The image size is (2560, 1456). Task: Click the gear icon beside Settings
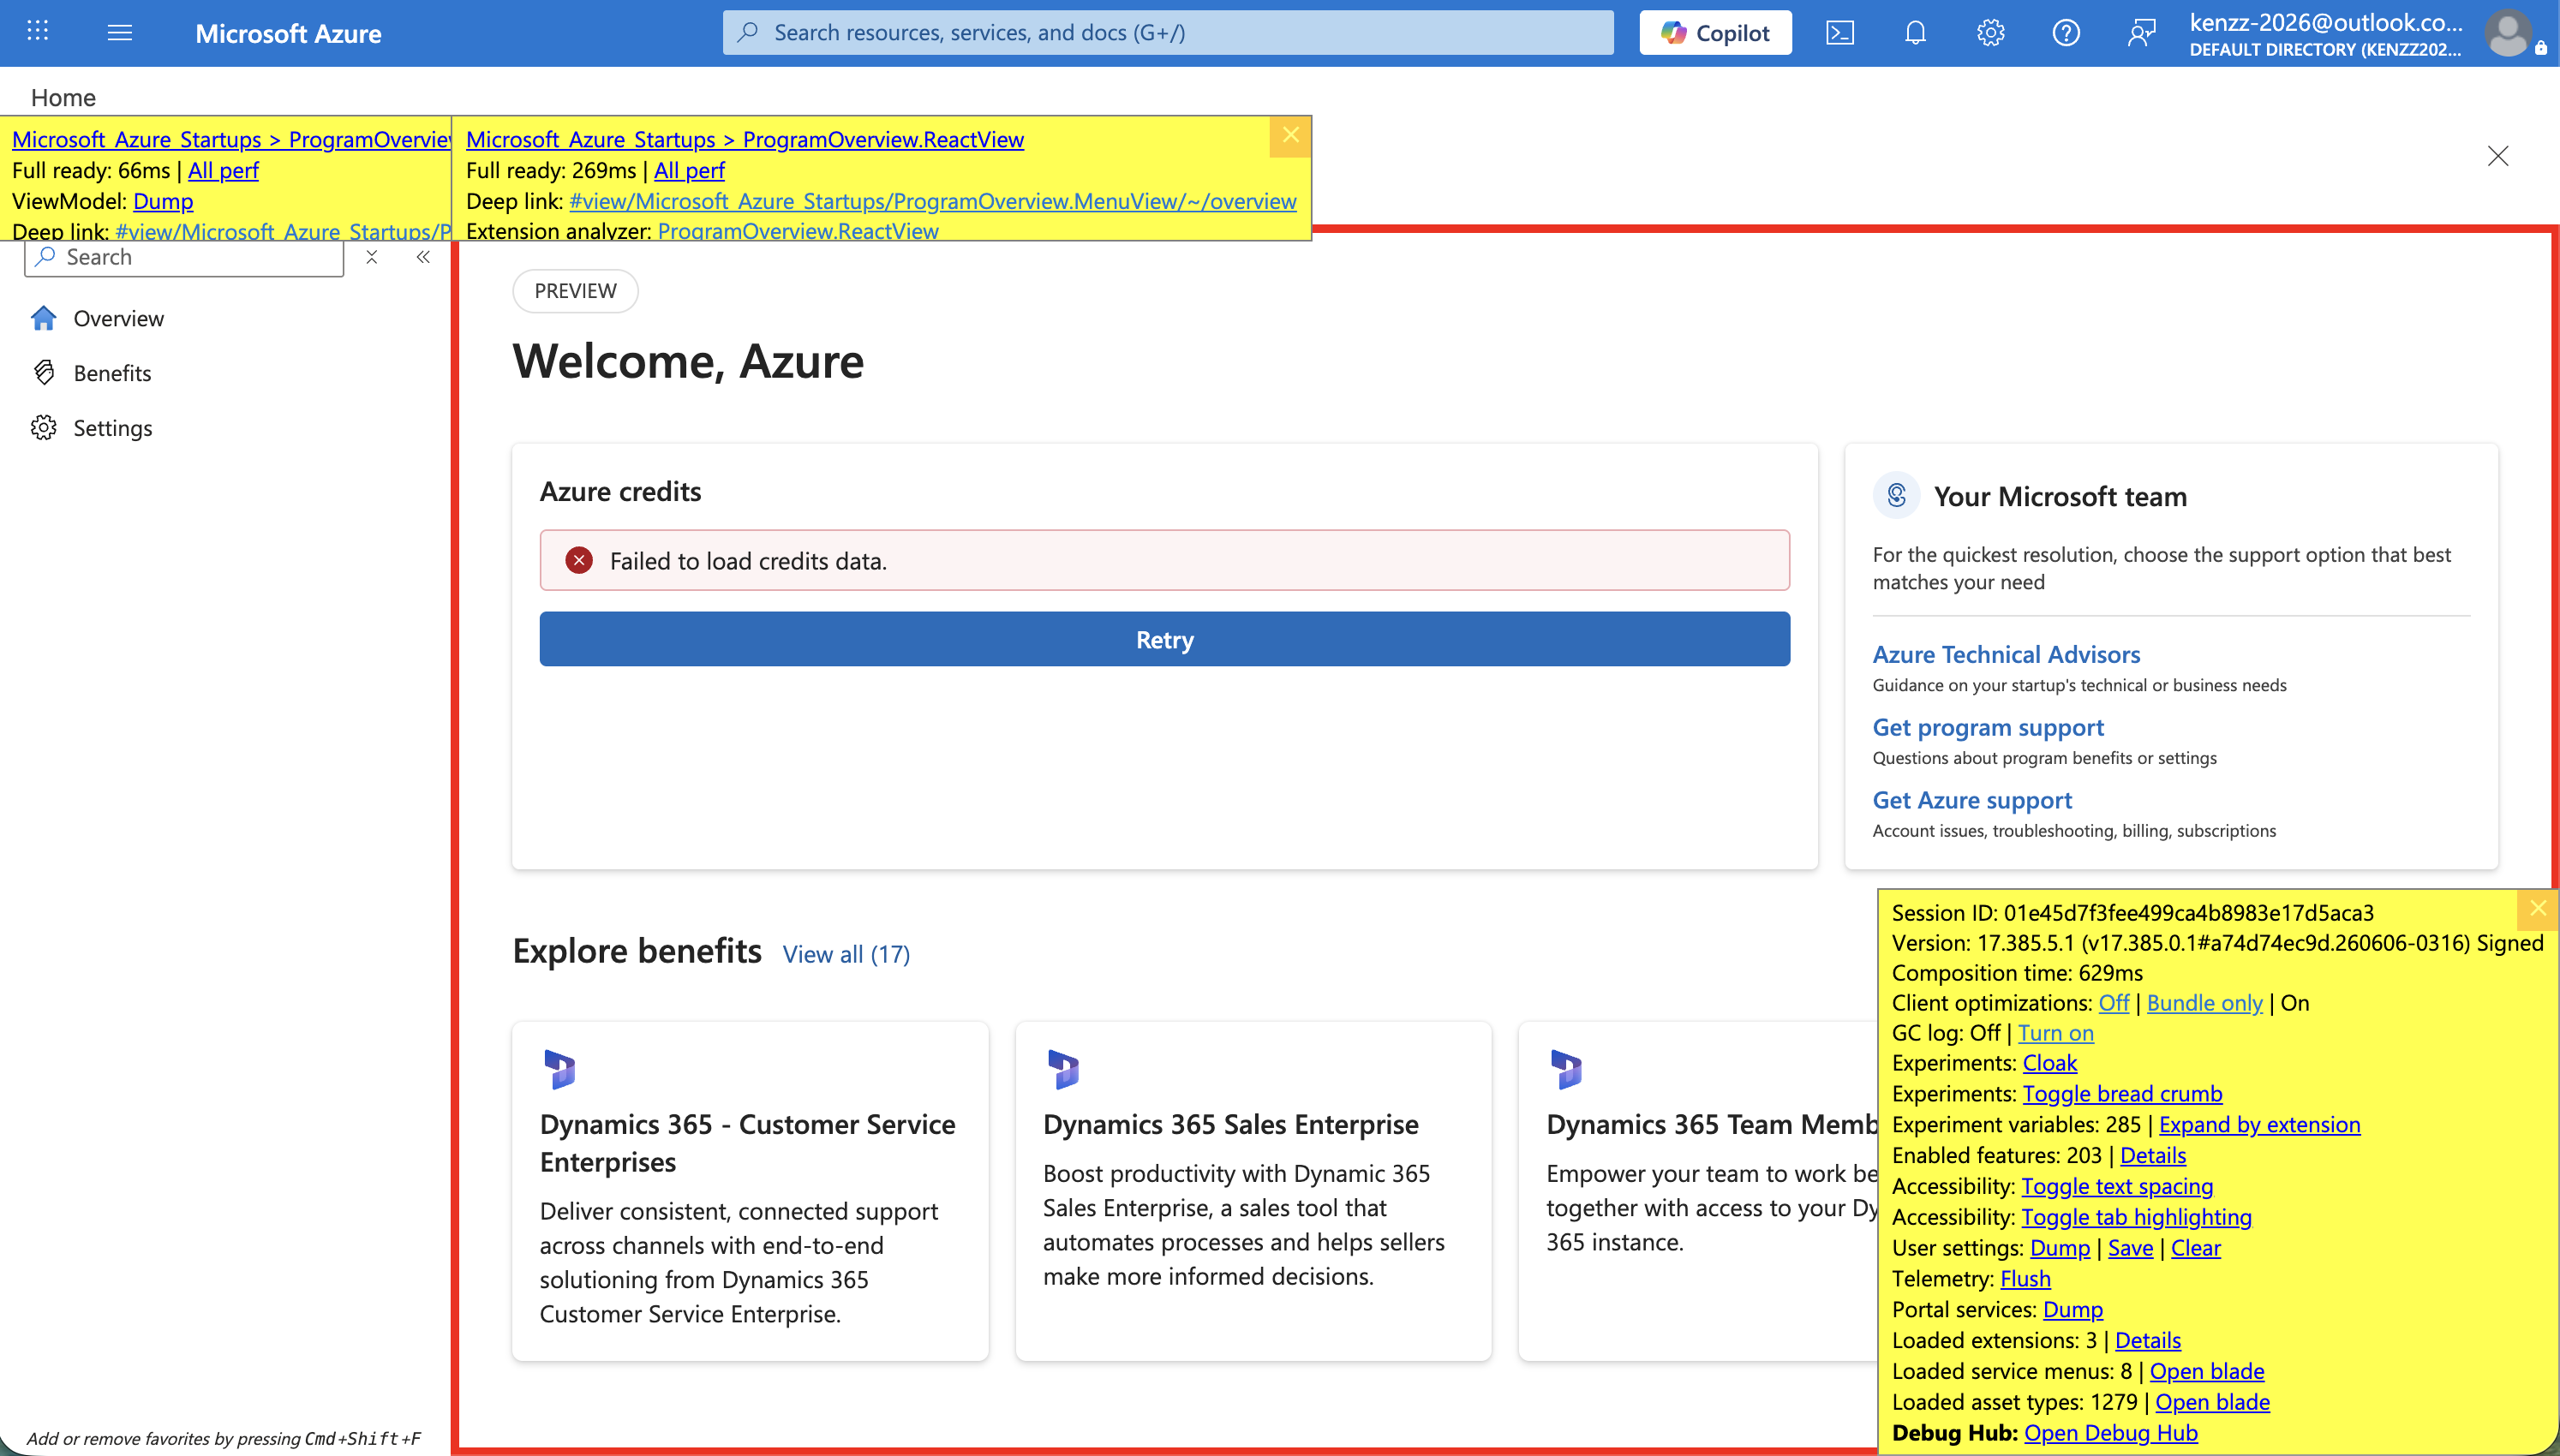[x=43, y=428]
